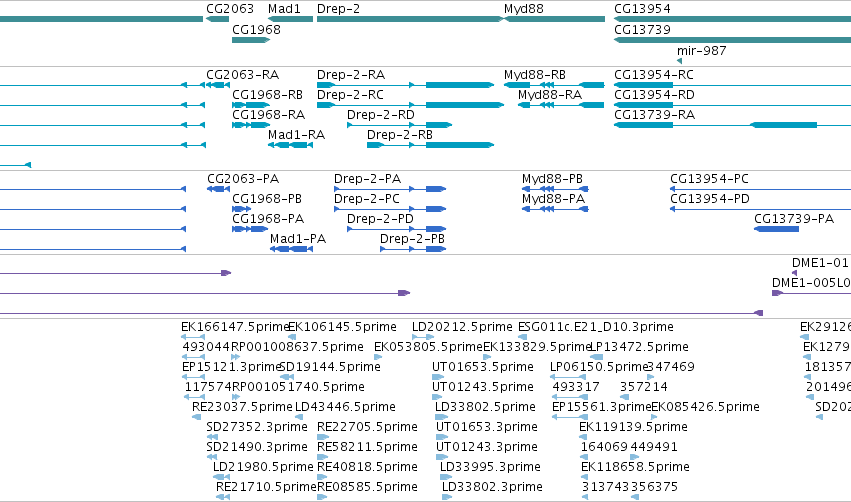
Task: Select the Drep-2 gene bar
Action: pos(410,19)
